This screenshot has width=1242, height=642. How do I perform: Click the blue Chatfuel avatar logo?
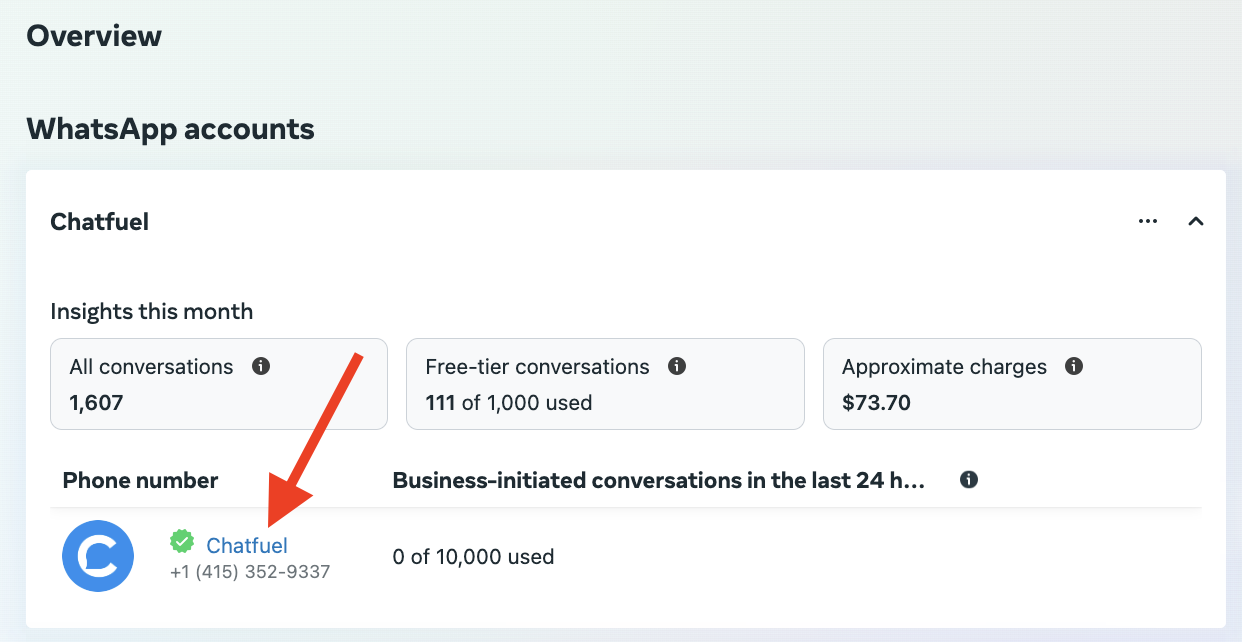pos(98,556)
